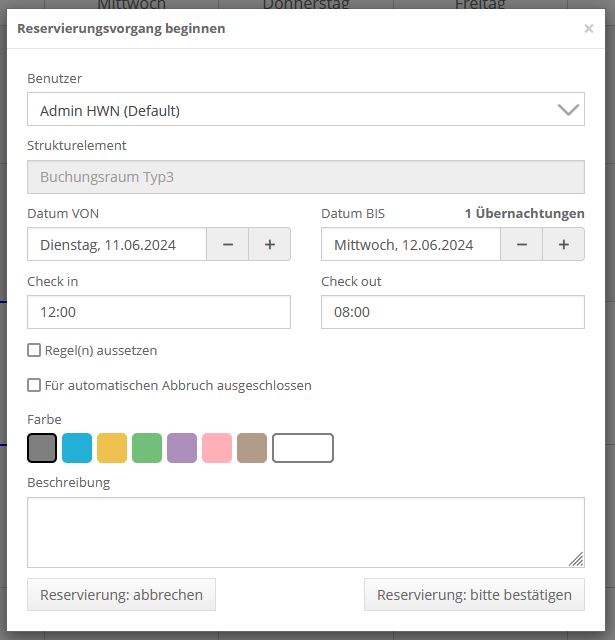Viewport: 615px width, 640px height.
Task: Pick the yellow color swatch
Action: (x=112, y=448)
